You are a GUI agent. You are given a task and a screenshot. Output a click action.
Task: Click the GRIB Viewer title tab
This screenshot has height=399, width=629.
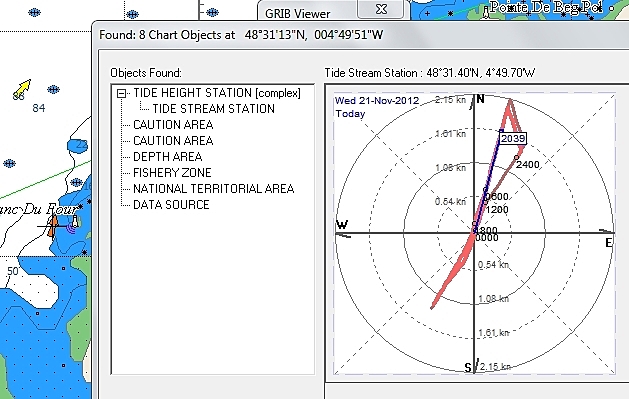(298, 14)
